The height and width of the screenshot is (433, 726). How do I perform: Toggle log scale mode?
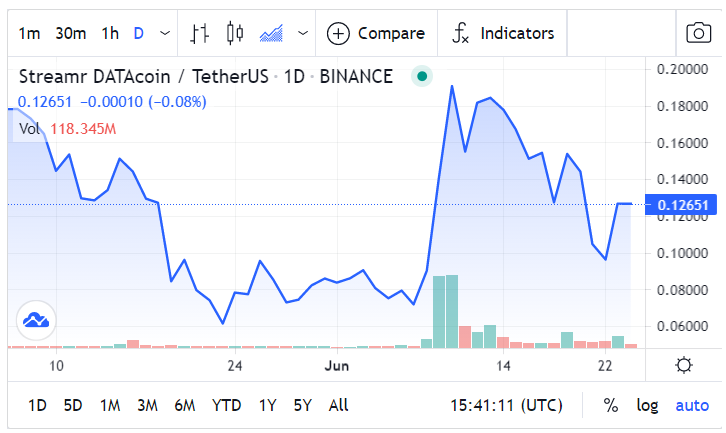[647, 406]
